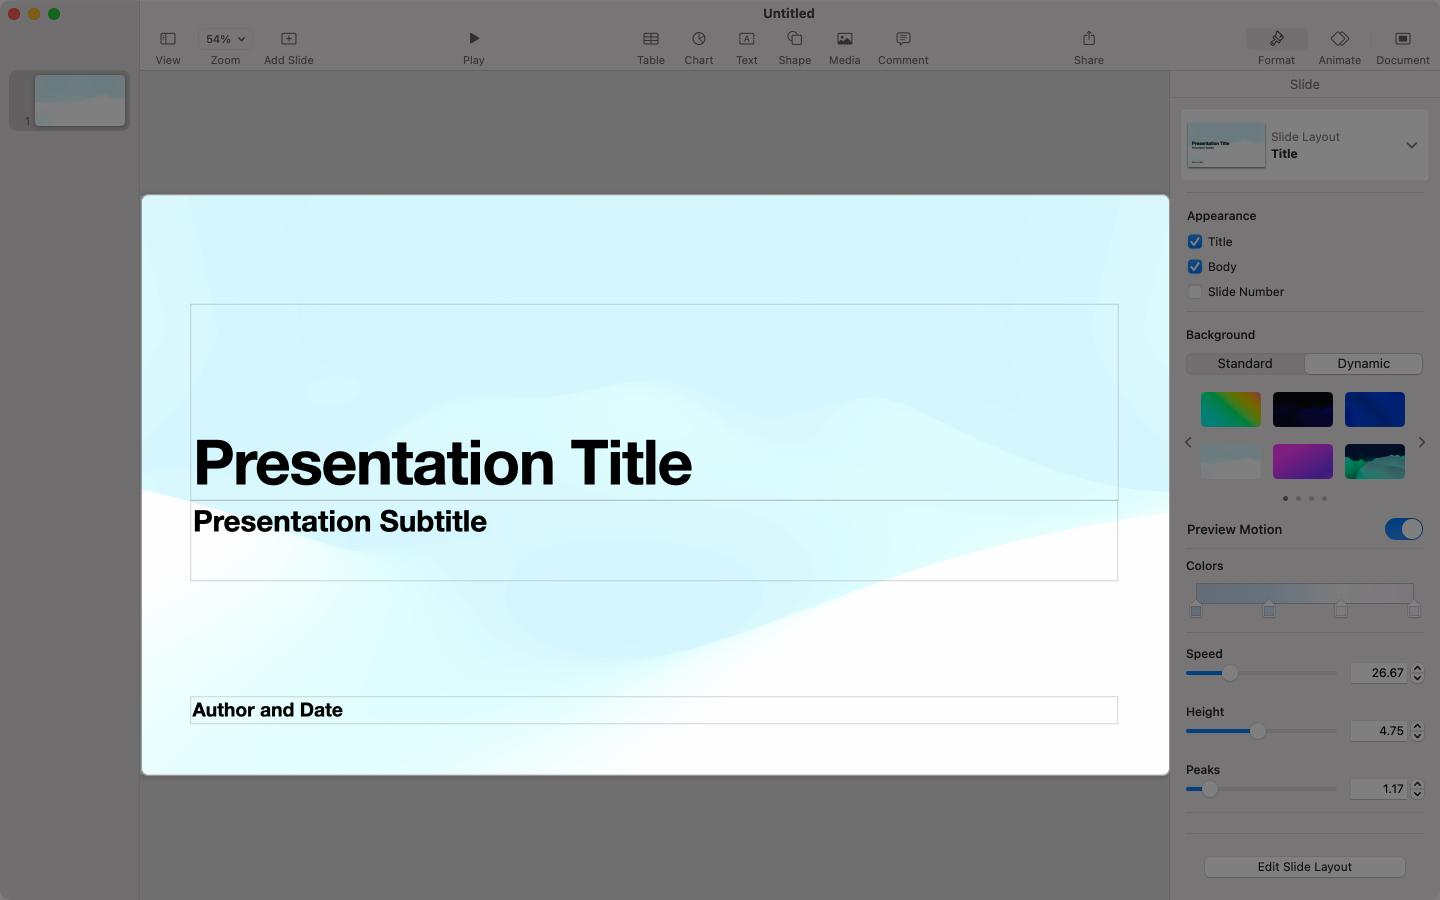Click the Speed value stepper arrows
Screen dimensions: 1440x900
click(x=1417, y=673)
